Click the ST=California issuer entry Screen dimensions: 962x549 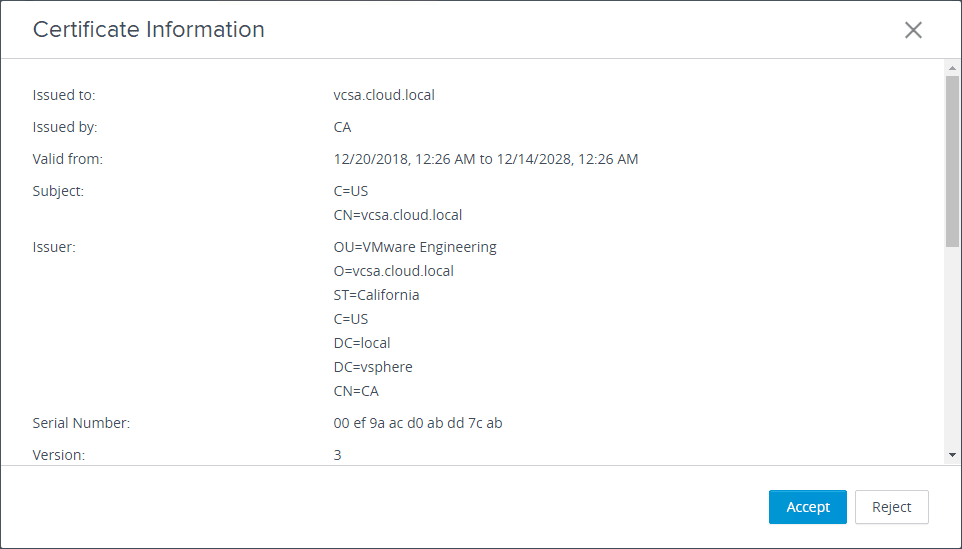pos(377,295)
